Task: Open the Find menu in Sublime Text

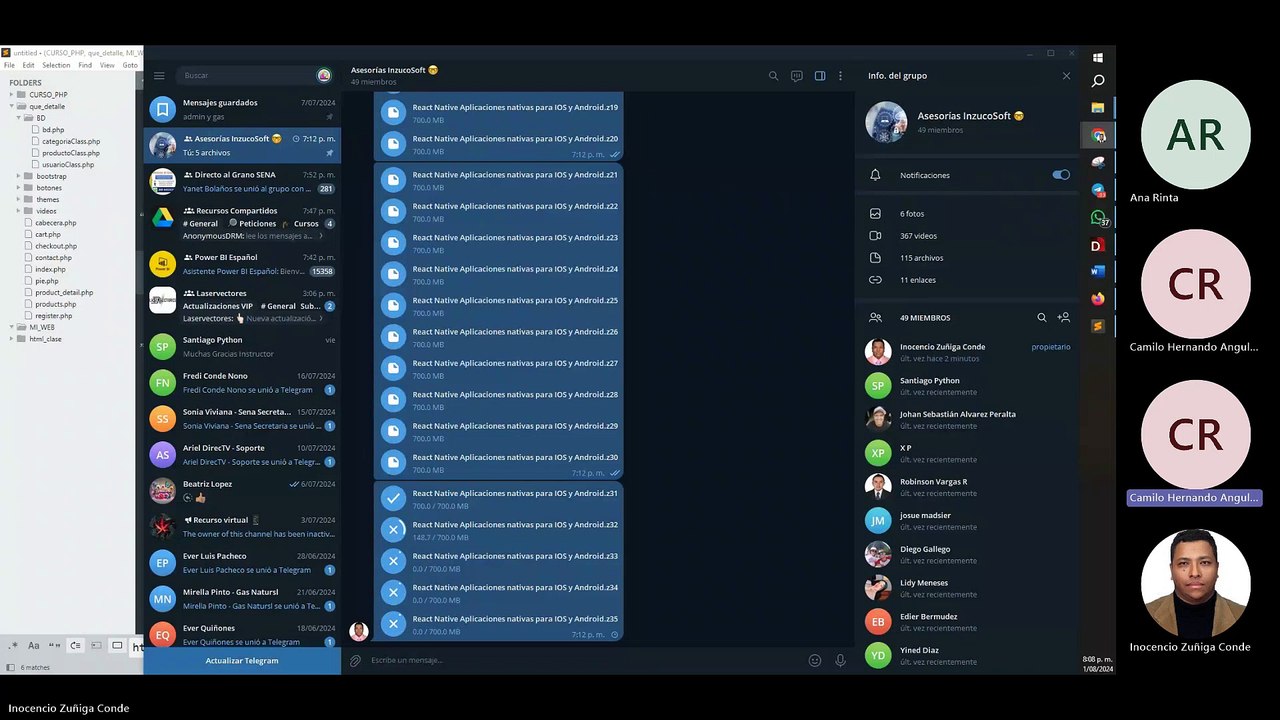Action: (85, 65)
